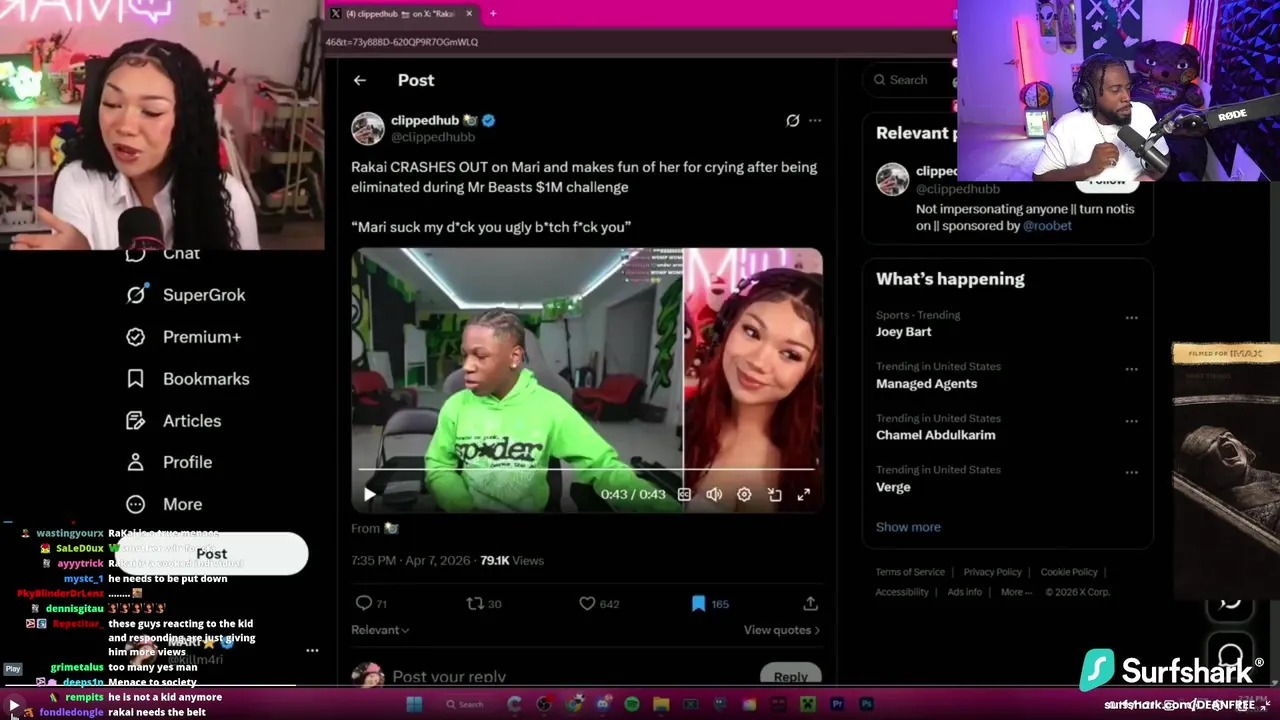Open Cookie Policy link
Viewport: 1280px width, 720px height.
(1069, 572)
